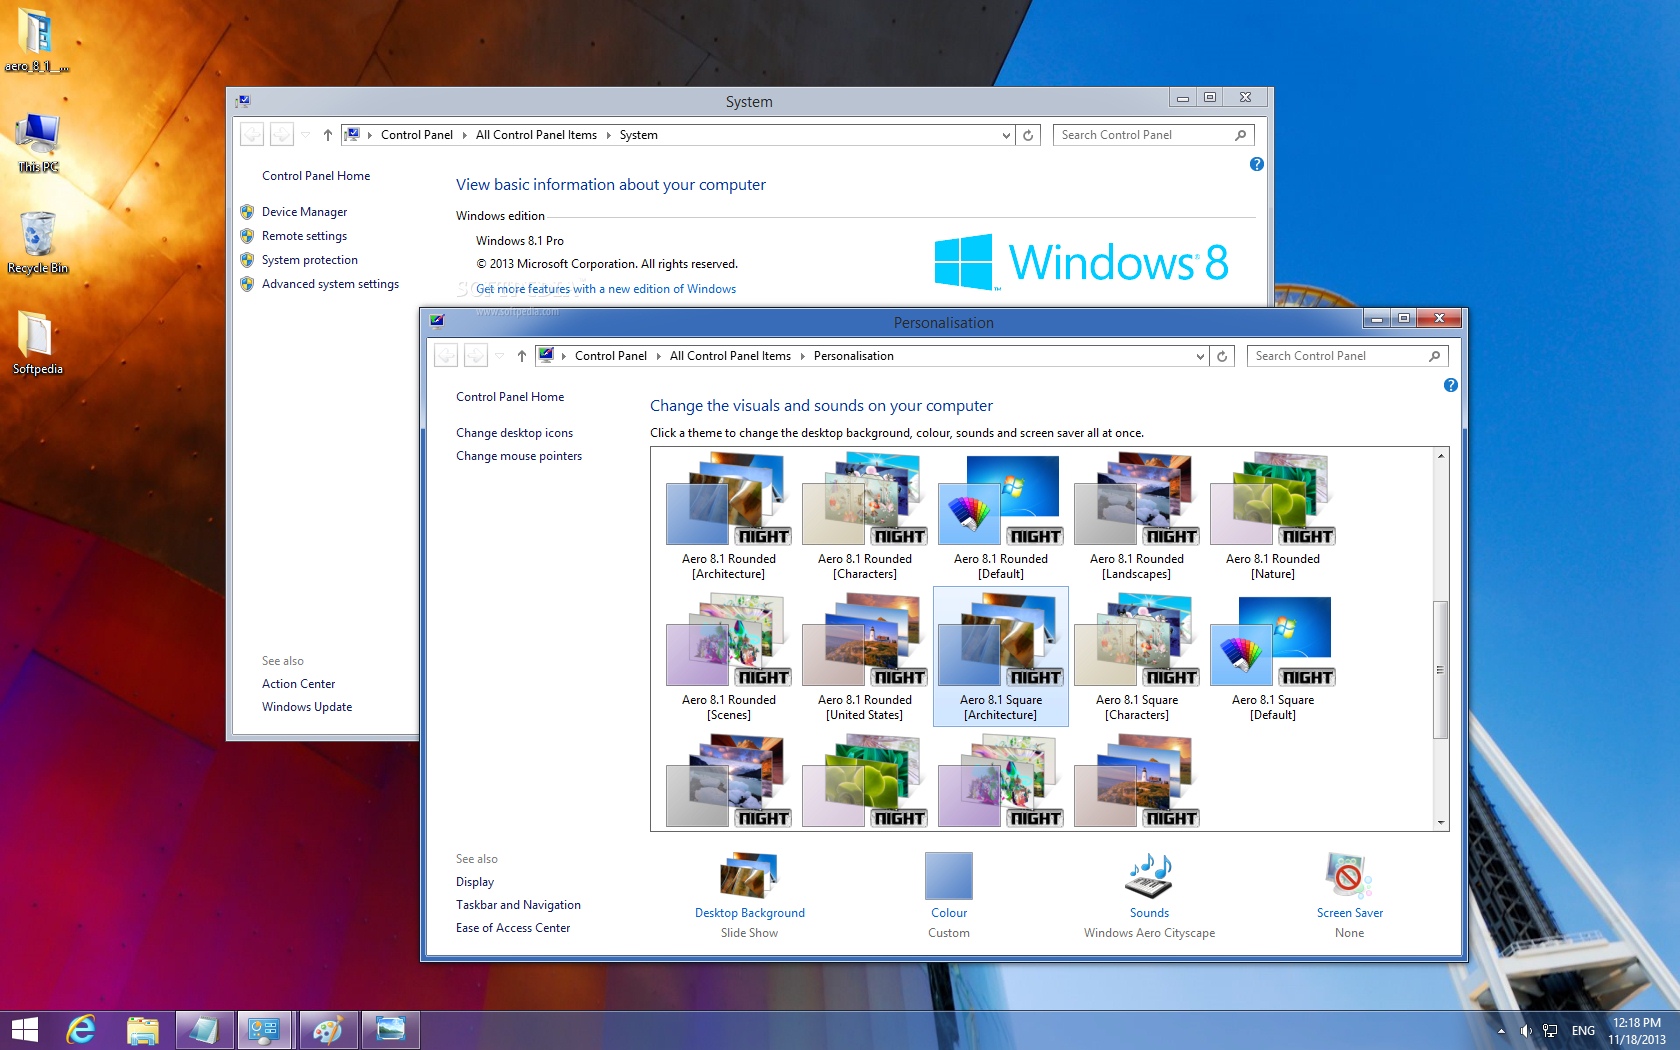Expand All Control Panel Items arrow in System window
The height and width of the screenshot is (1050, 1680).
608,135
